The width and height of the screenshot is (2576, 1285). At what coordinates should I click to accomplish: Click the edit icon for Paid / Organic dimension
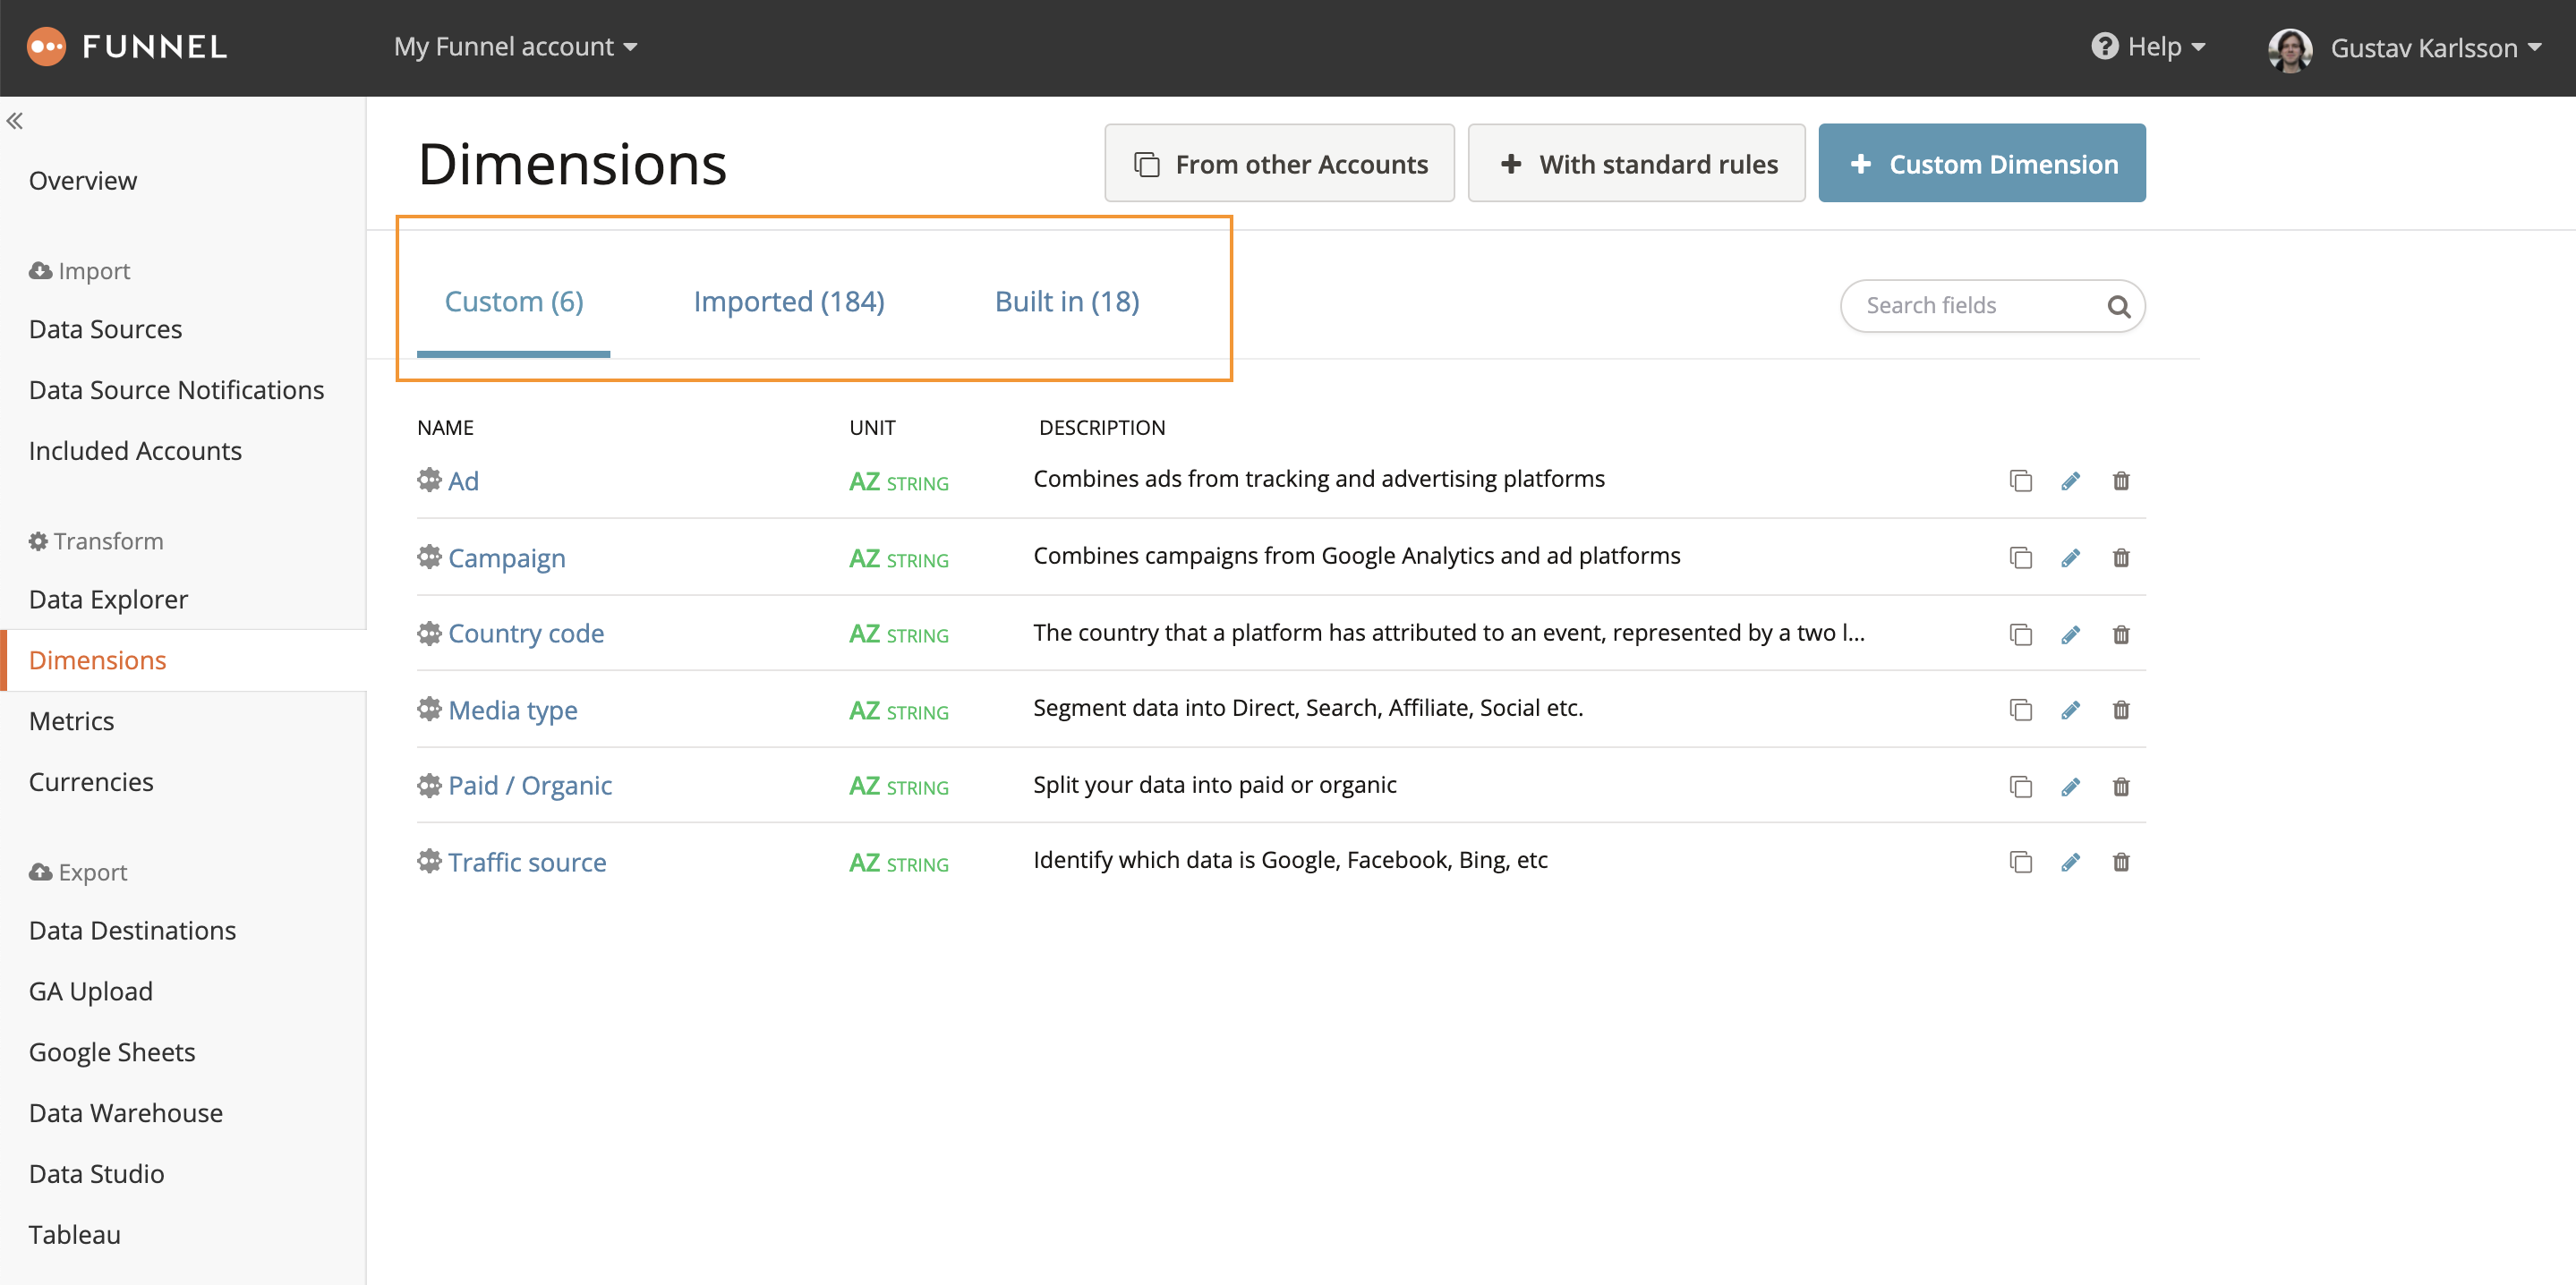(x=2070, y=787)
